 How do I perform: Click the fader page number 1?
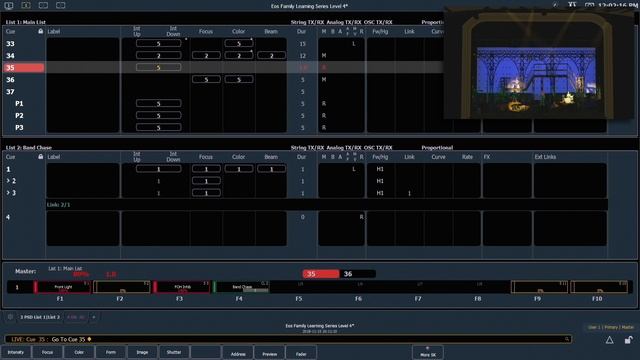17,287
